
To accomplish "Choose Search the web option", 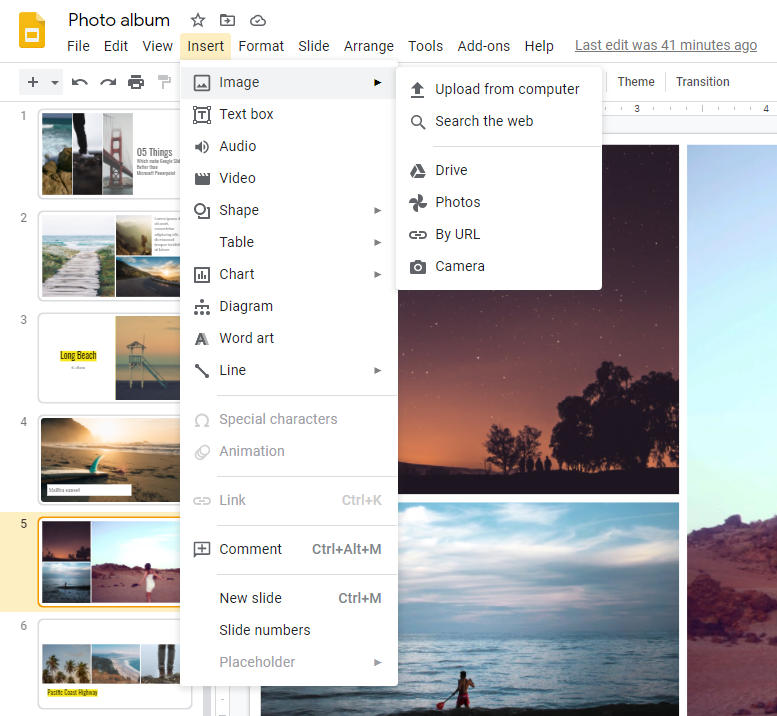I will 499,122.
